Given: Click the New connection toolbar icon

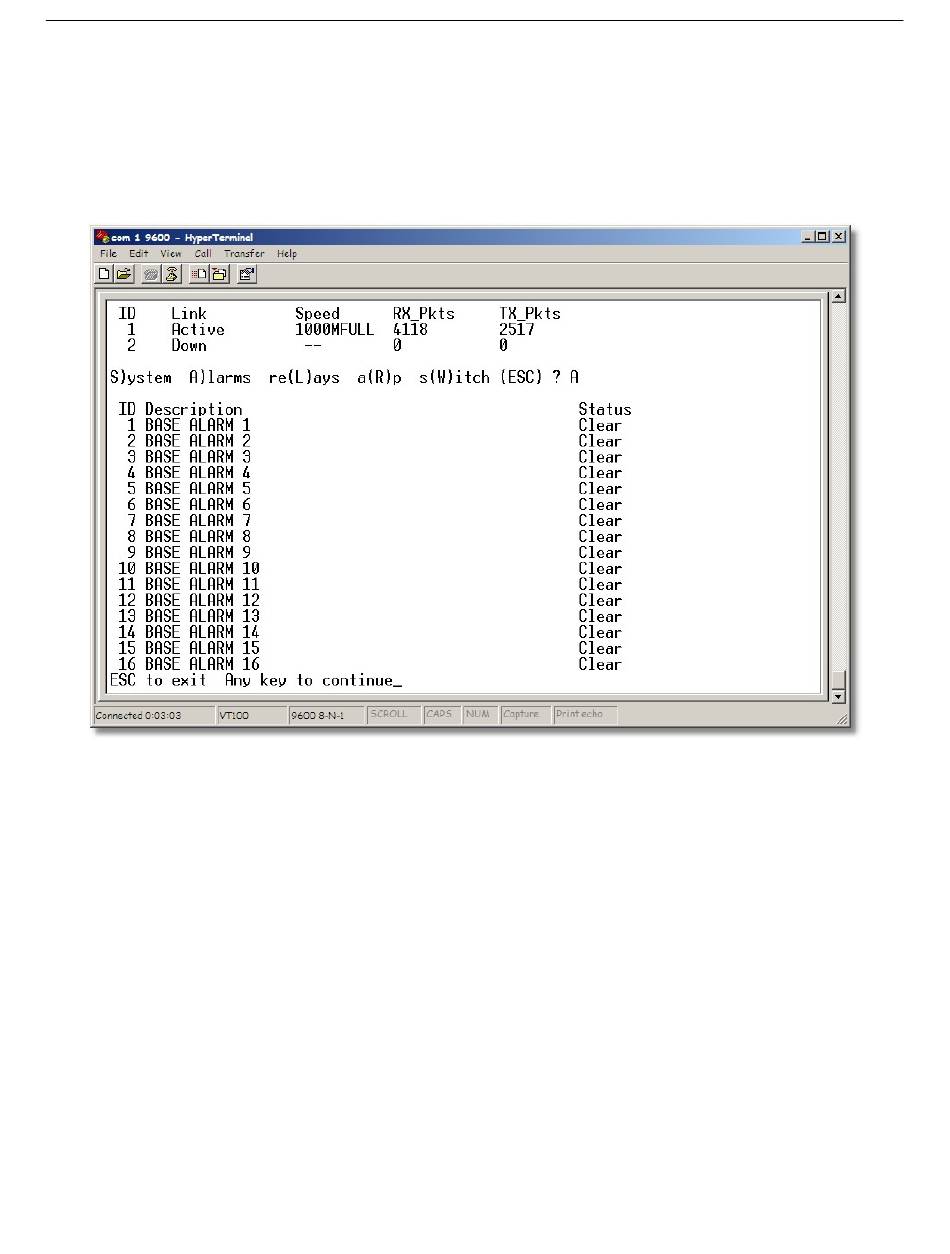Looking at the screenshot, I should click(x=104, y=273).
